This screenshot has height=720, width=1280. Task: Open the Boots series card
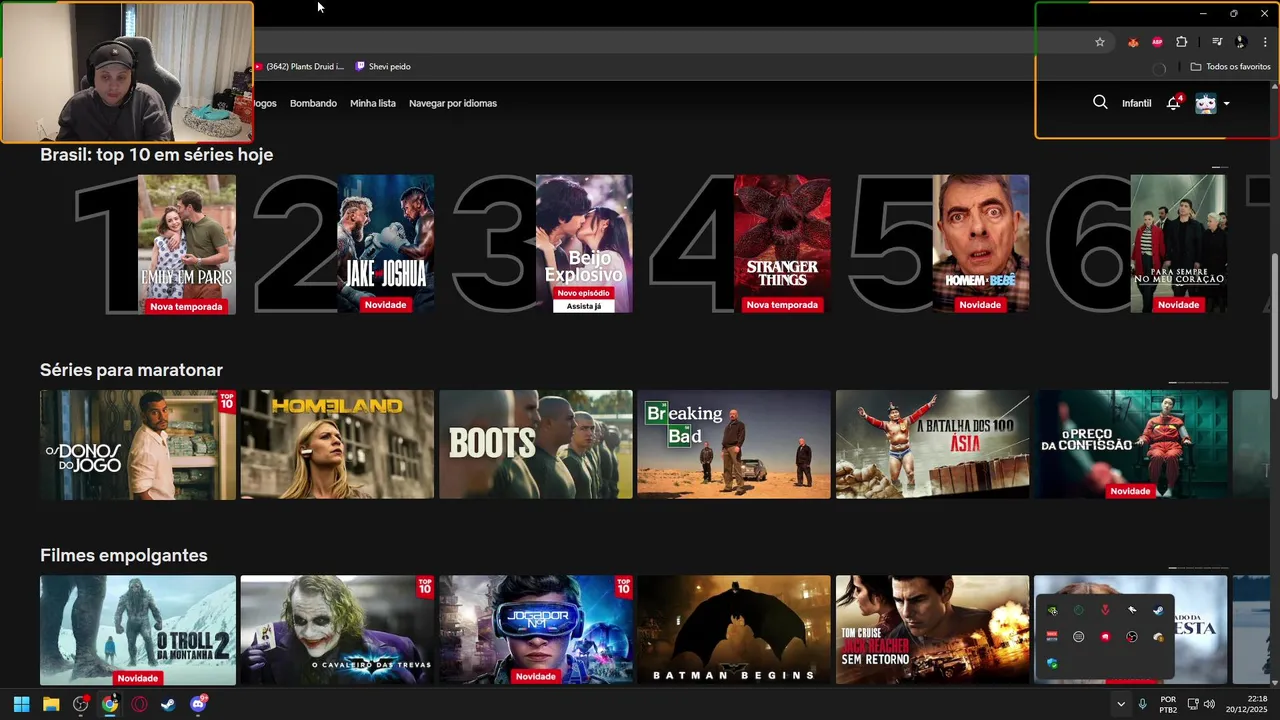coord(536,444)
